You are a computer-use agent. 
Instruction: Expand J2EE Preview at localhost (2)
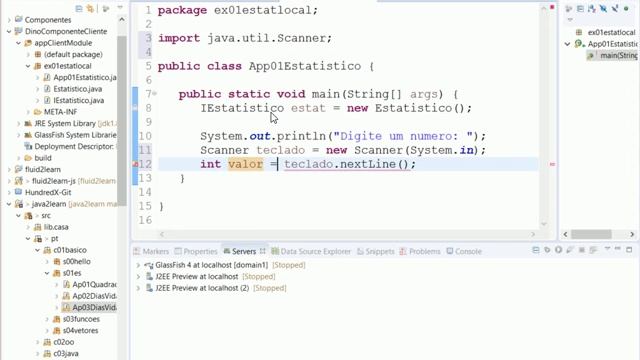[x=138, y=288]
